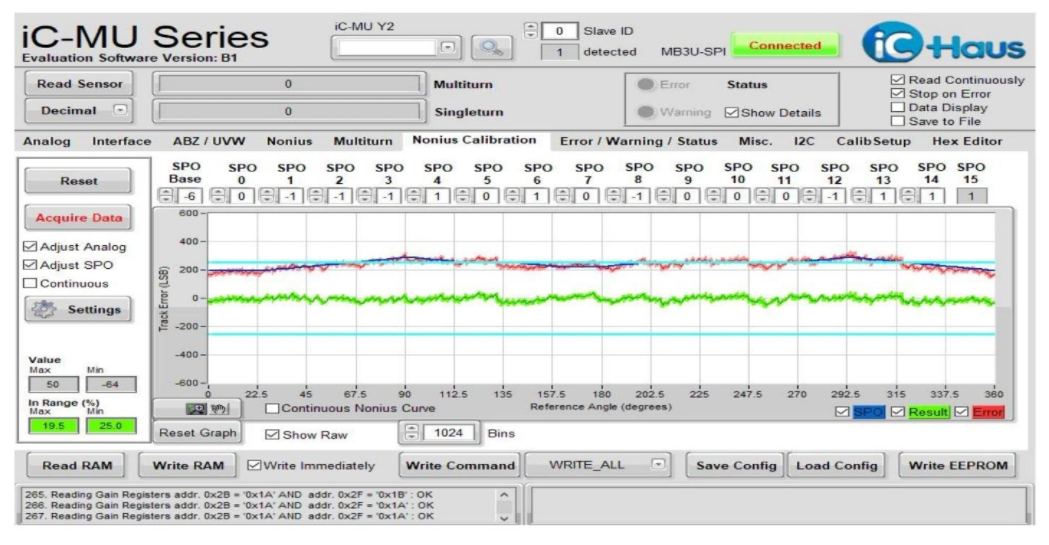Screen dimensions: 1049x545
Task: Click the Error status LED indicator
Action: [646, 84]
